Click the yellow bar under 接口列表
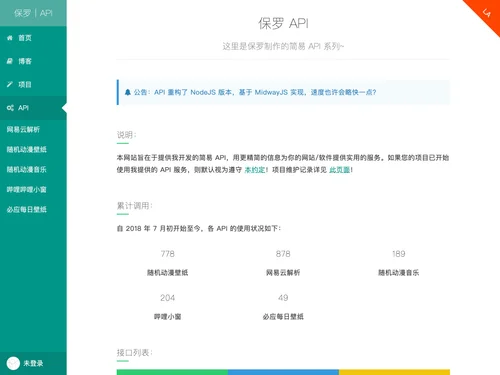Image resolution: width=500 pixels, height=375 pixels. point(394,372)
